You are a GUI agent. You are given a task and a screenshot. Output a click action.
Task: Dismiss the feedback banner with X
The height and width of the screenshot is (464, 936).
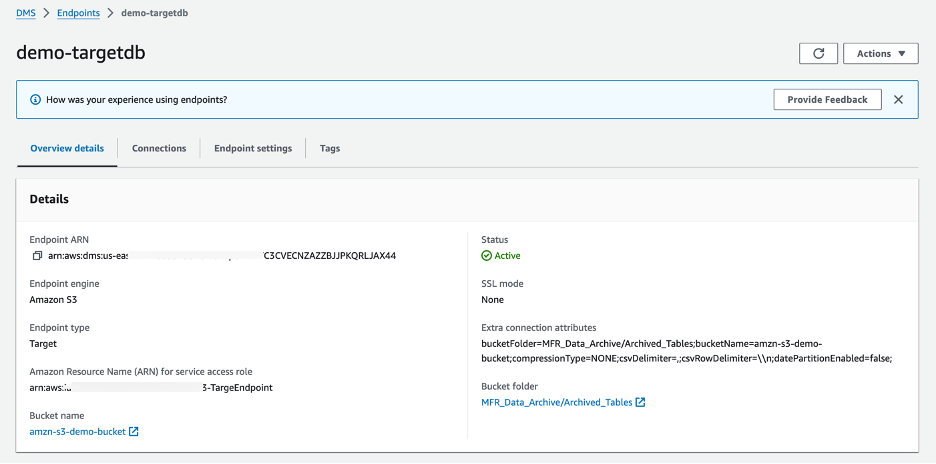pos(898,100)
